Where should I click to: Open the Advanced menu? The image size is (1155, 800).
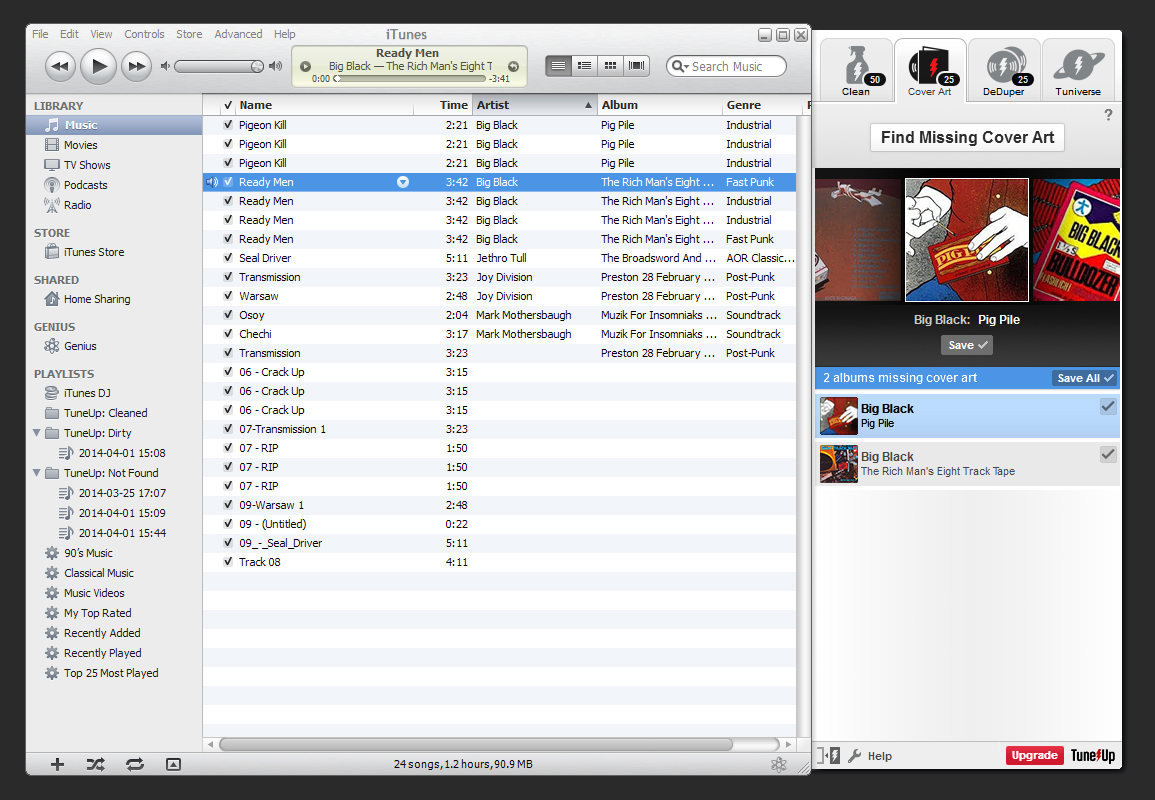[x=238, y=34]
